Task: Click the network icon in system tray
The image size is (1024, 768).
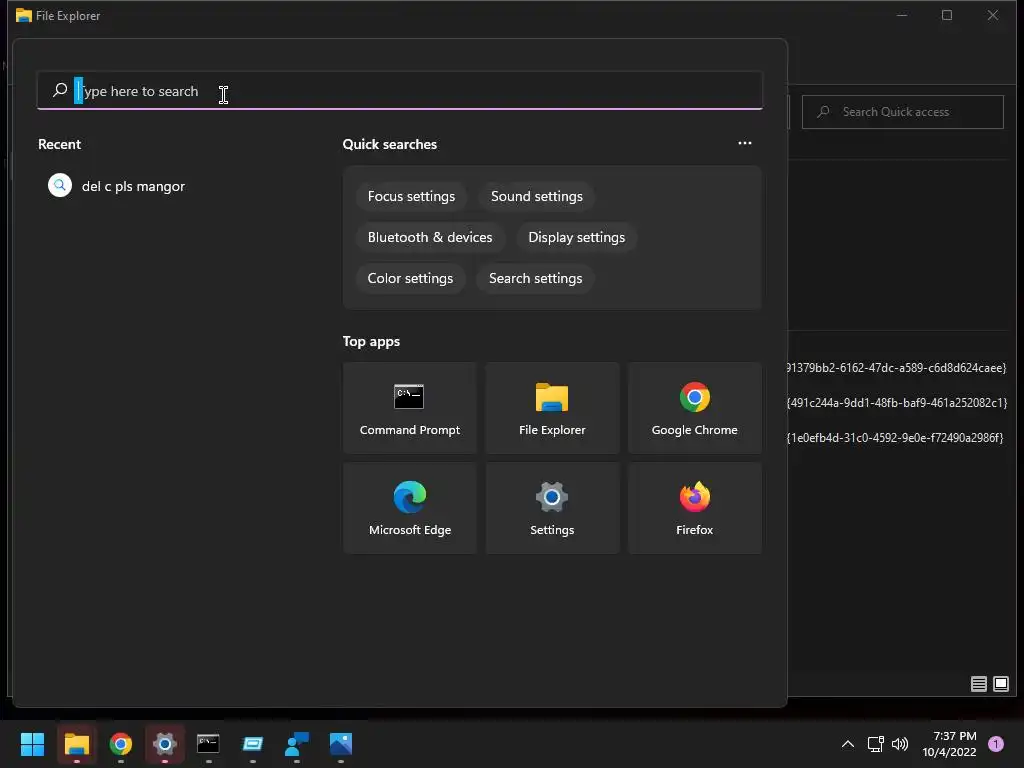Action: (x=875, y=744)
